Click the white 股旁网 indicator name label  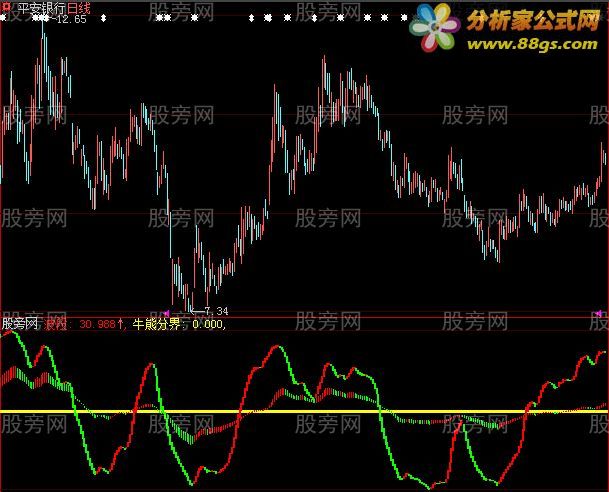pos(19,323)
